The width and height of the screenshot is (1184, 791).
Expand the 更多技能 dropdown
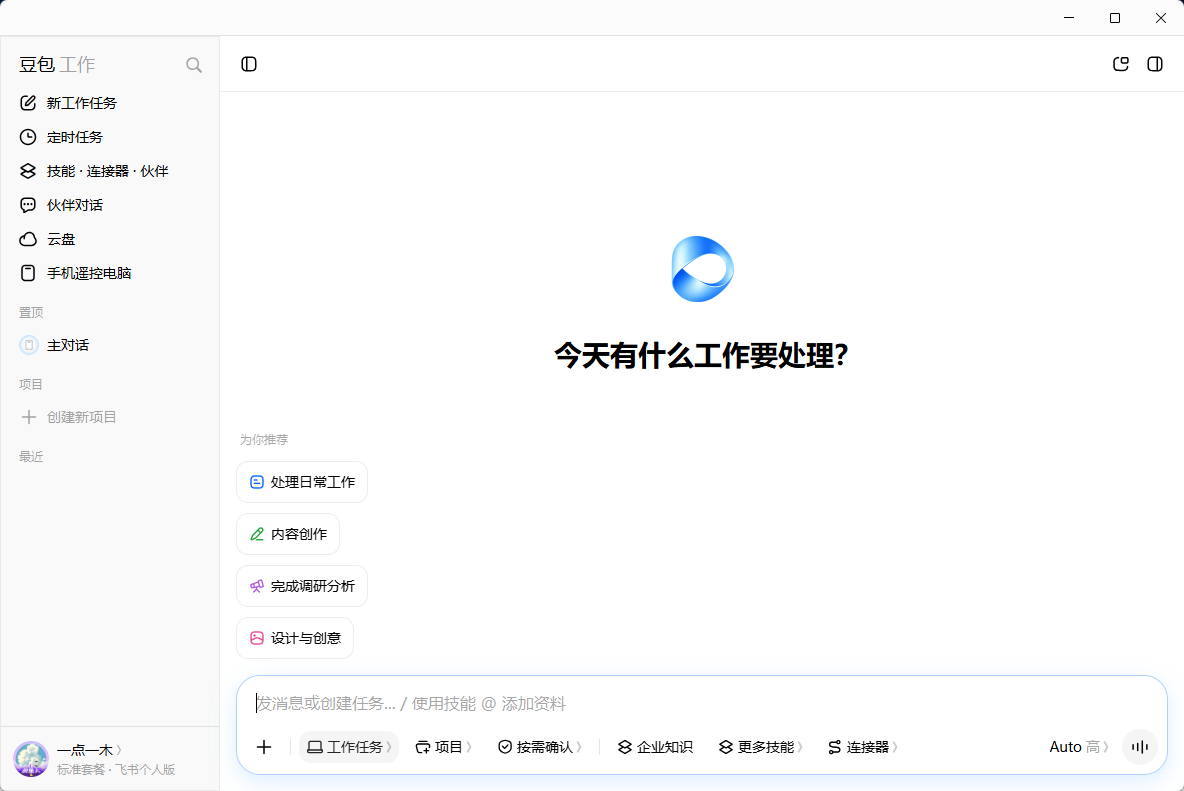[760, 746]
